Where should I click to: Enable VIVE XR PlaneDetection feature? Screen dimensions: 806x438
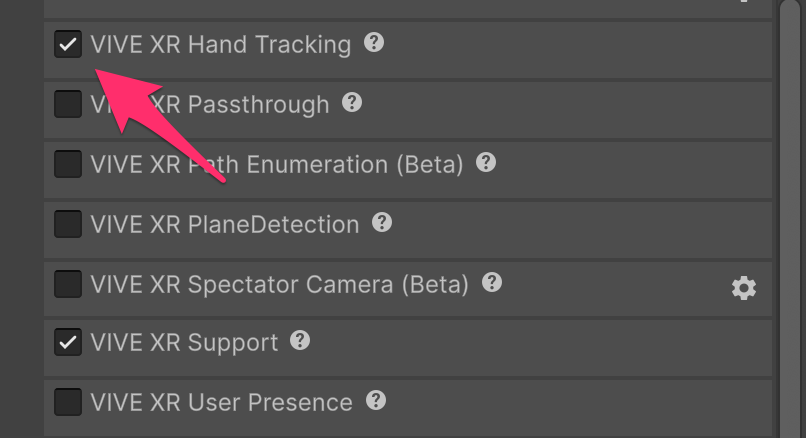coord(68,224)
